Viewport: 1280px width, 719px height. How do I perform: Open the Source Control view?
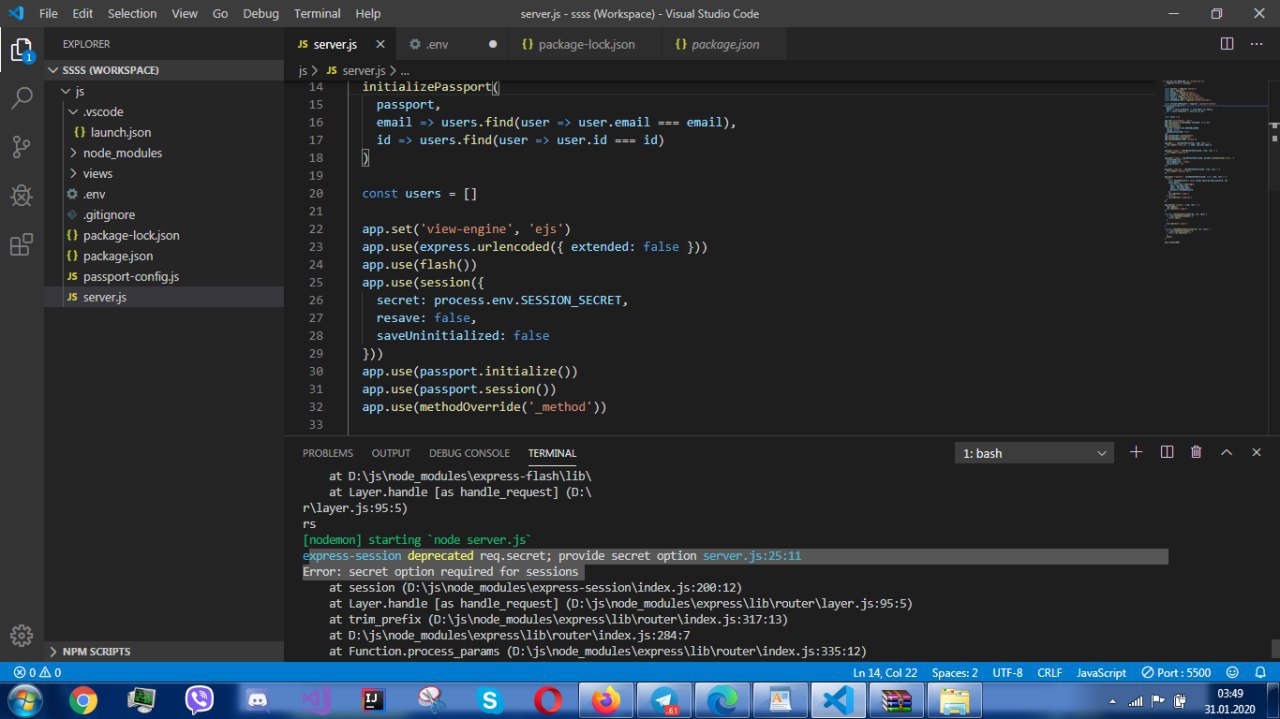click(21, 147)
